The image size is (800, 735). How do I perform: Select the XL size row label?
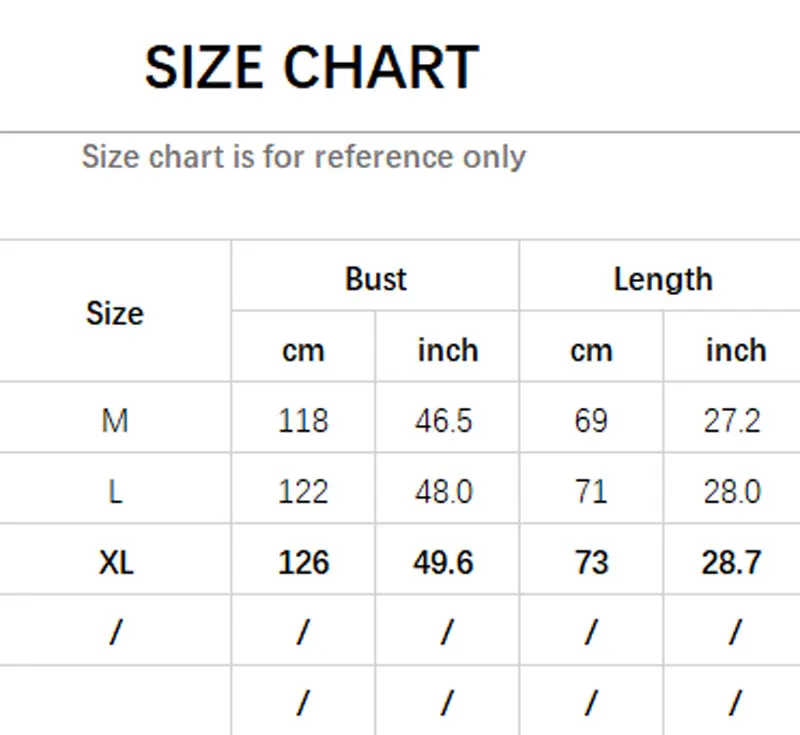click(x=116, y=562)
